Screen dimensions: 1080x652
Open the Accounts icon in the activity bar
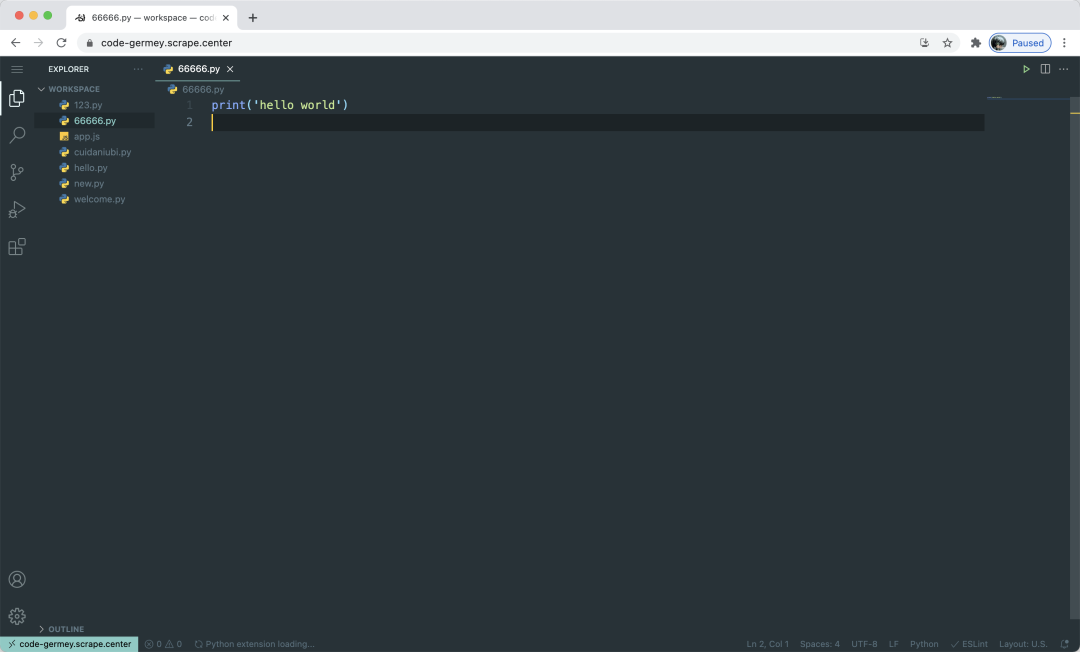16,578
